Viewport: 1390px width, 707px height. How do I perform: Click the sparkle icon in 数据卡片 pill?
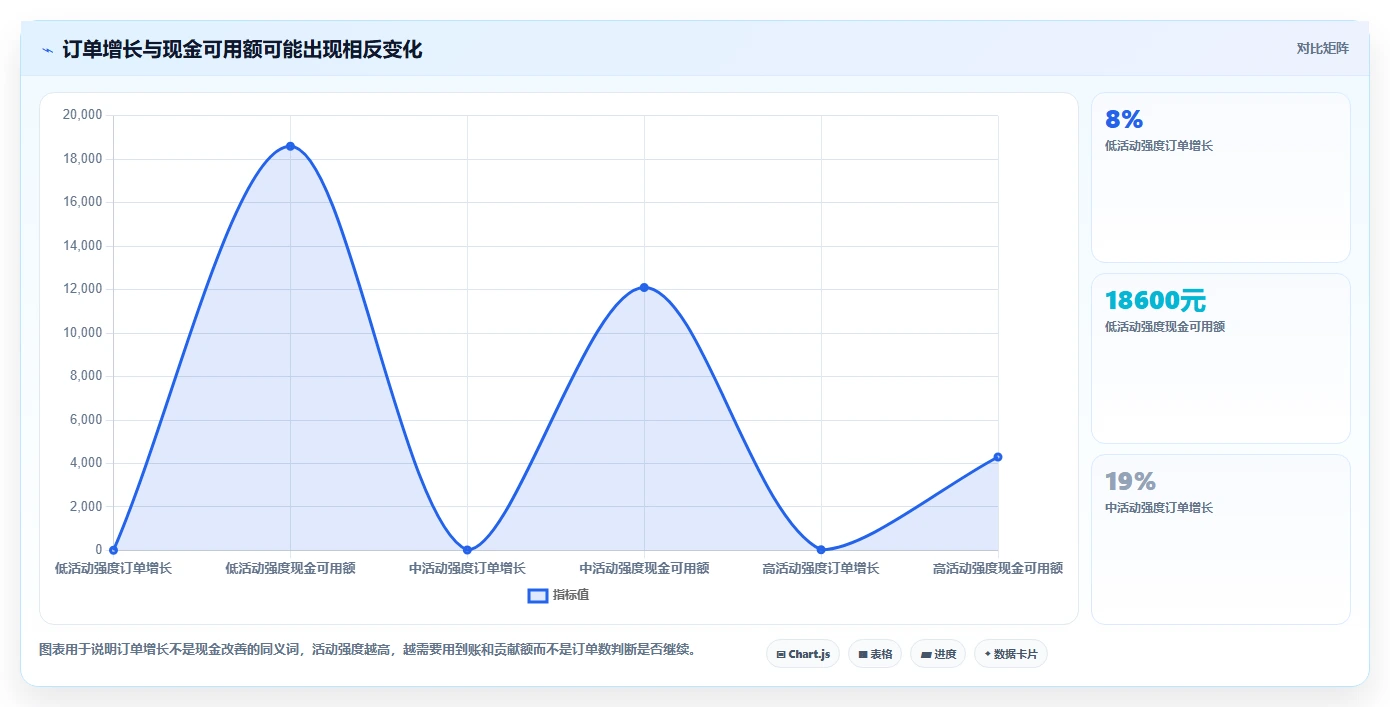pyautogui.click(x=988, y=654)
